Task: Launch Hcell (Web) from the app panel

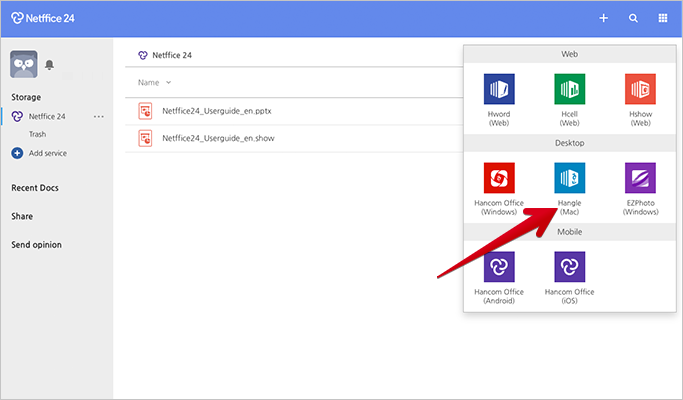Action: (x=569, y=89)
